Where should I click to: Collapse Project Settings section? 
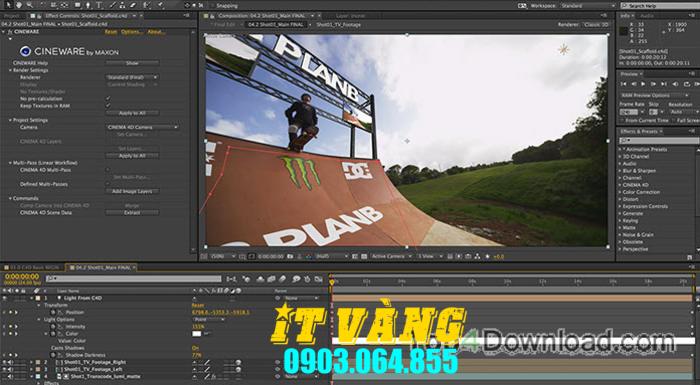[x=10, y=120]
